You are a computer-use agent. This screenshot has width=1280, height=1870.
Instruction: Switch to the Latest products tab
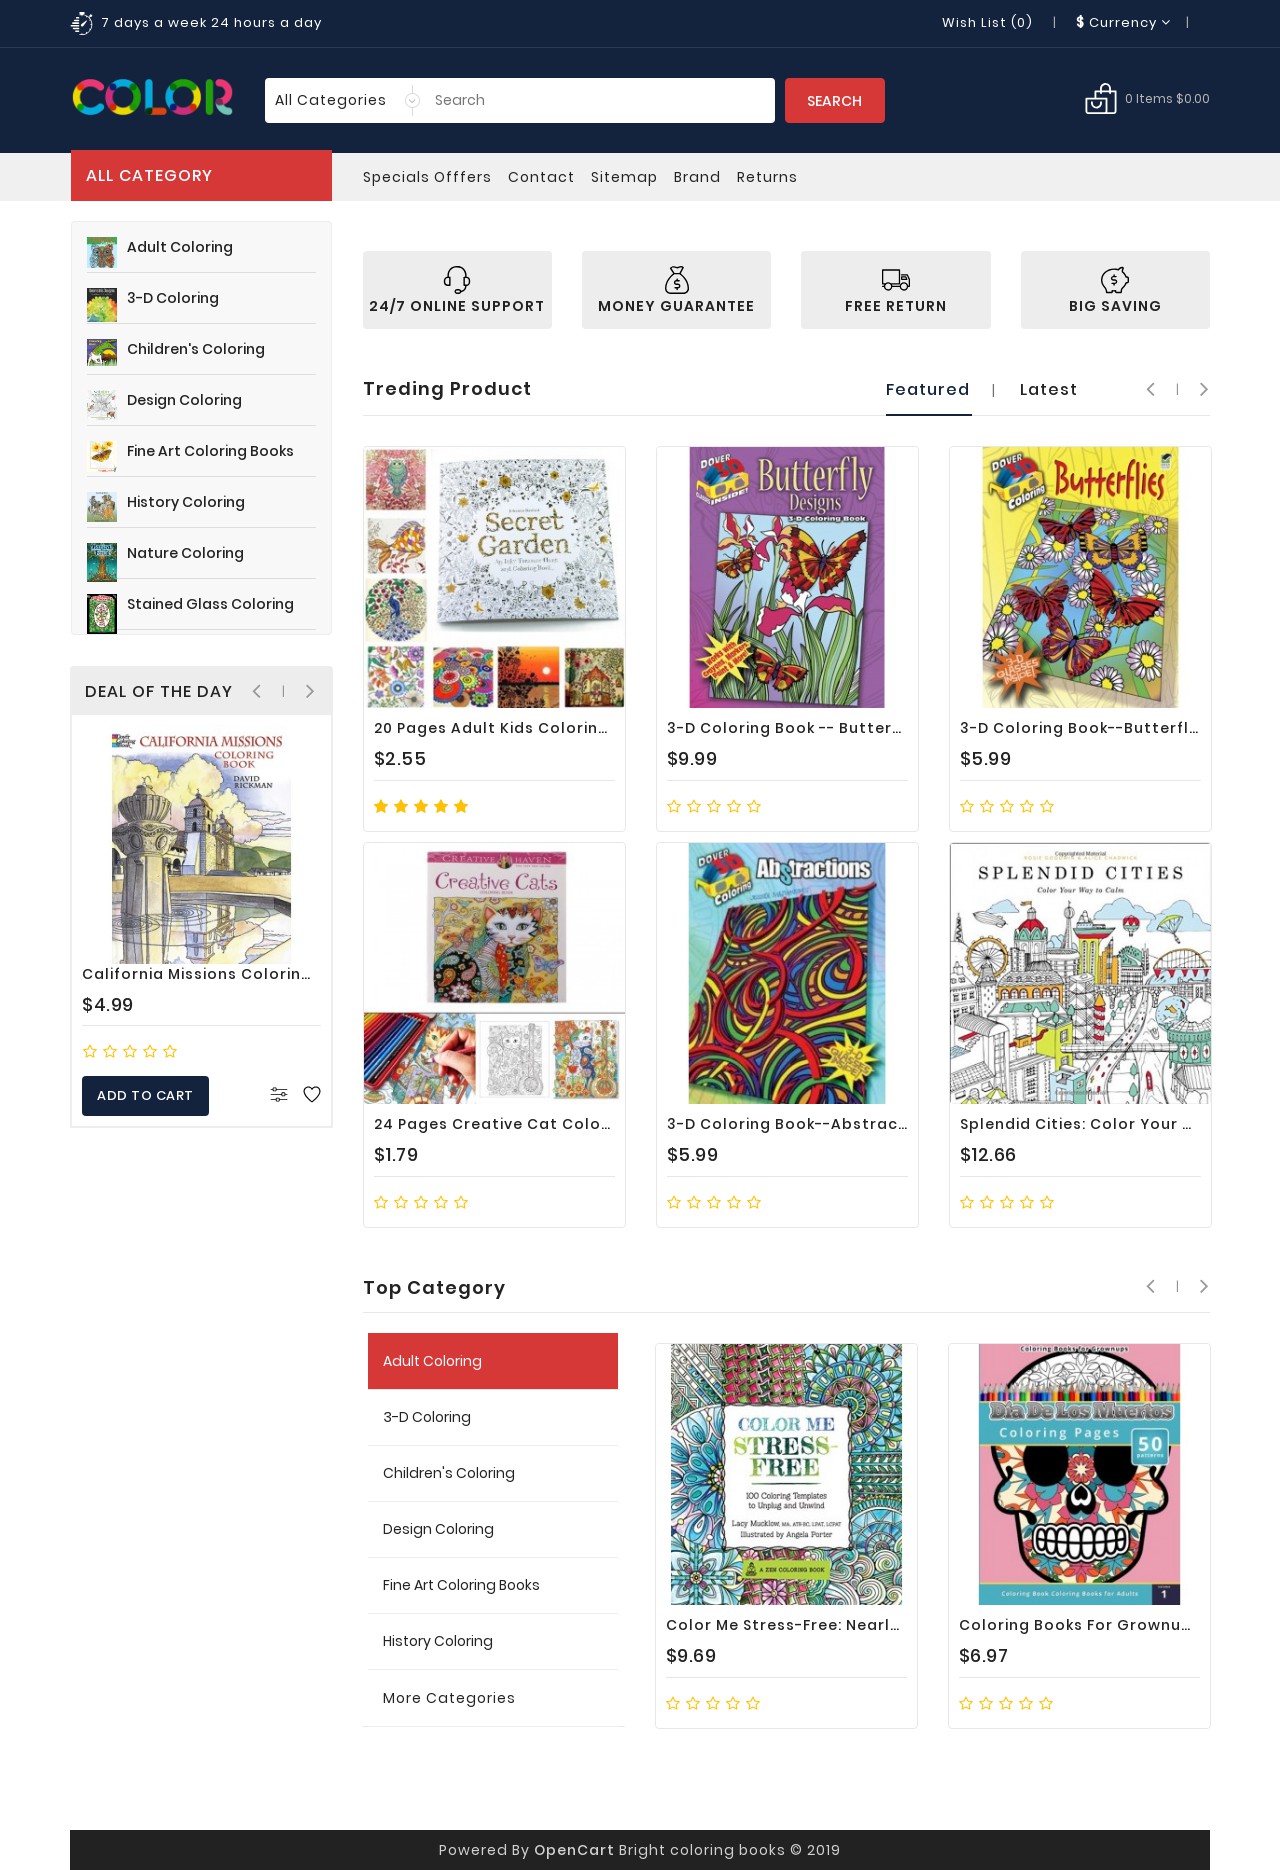pos(1048,389)
